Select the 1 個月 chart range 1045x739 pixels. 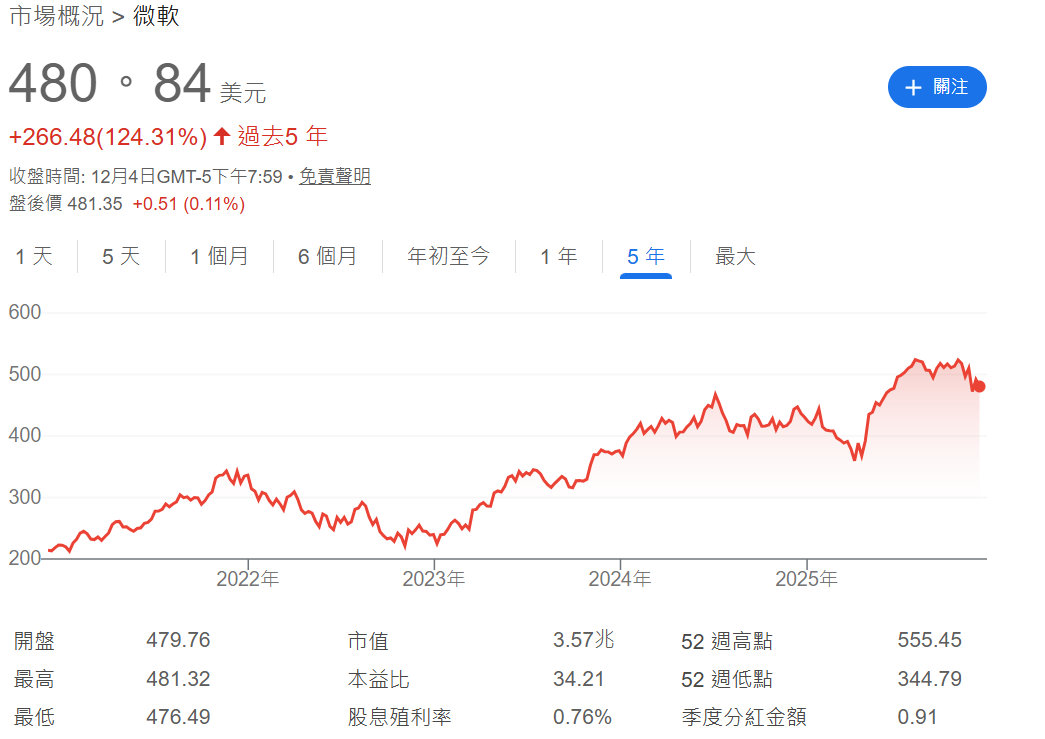(219, 256)
